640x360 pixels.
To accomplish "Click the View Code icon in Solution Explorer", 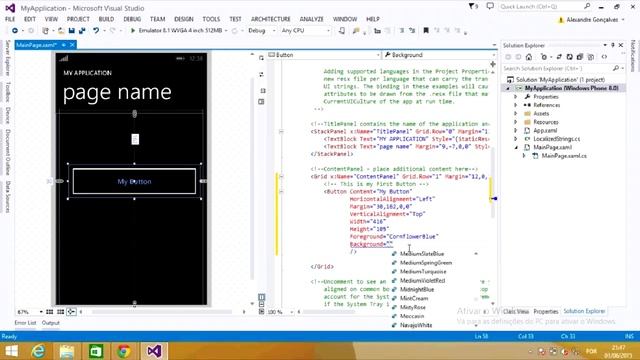I will pos(604,57).
